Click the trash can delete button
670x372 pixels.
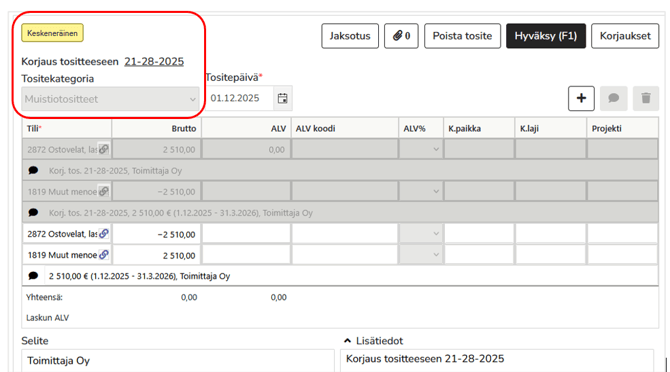(646, 98)
